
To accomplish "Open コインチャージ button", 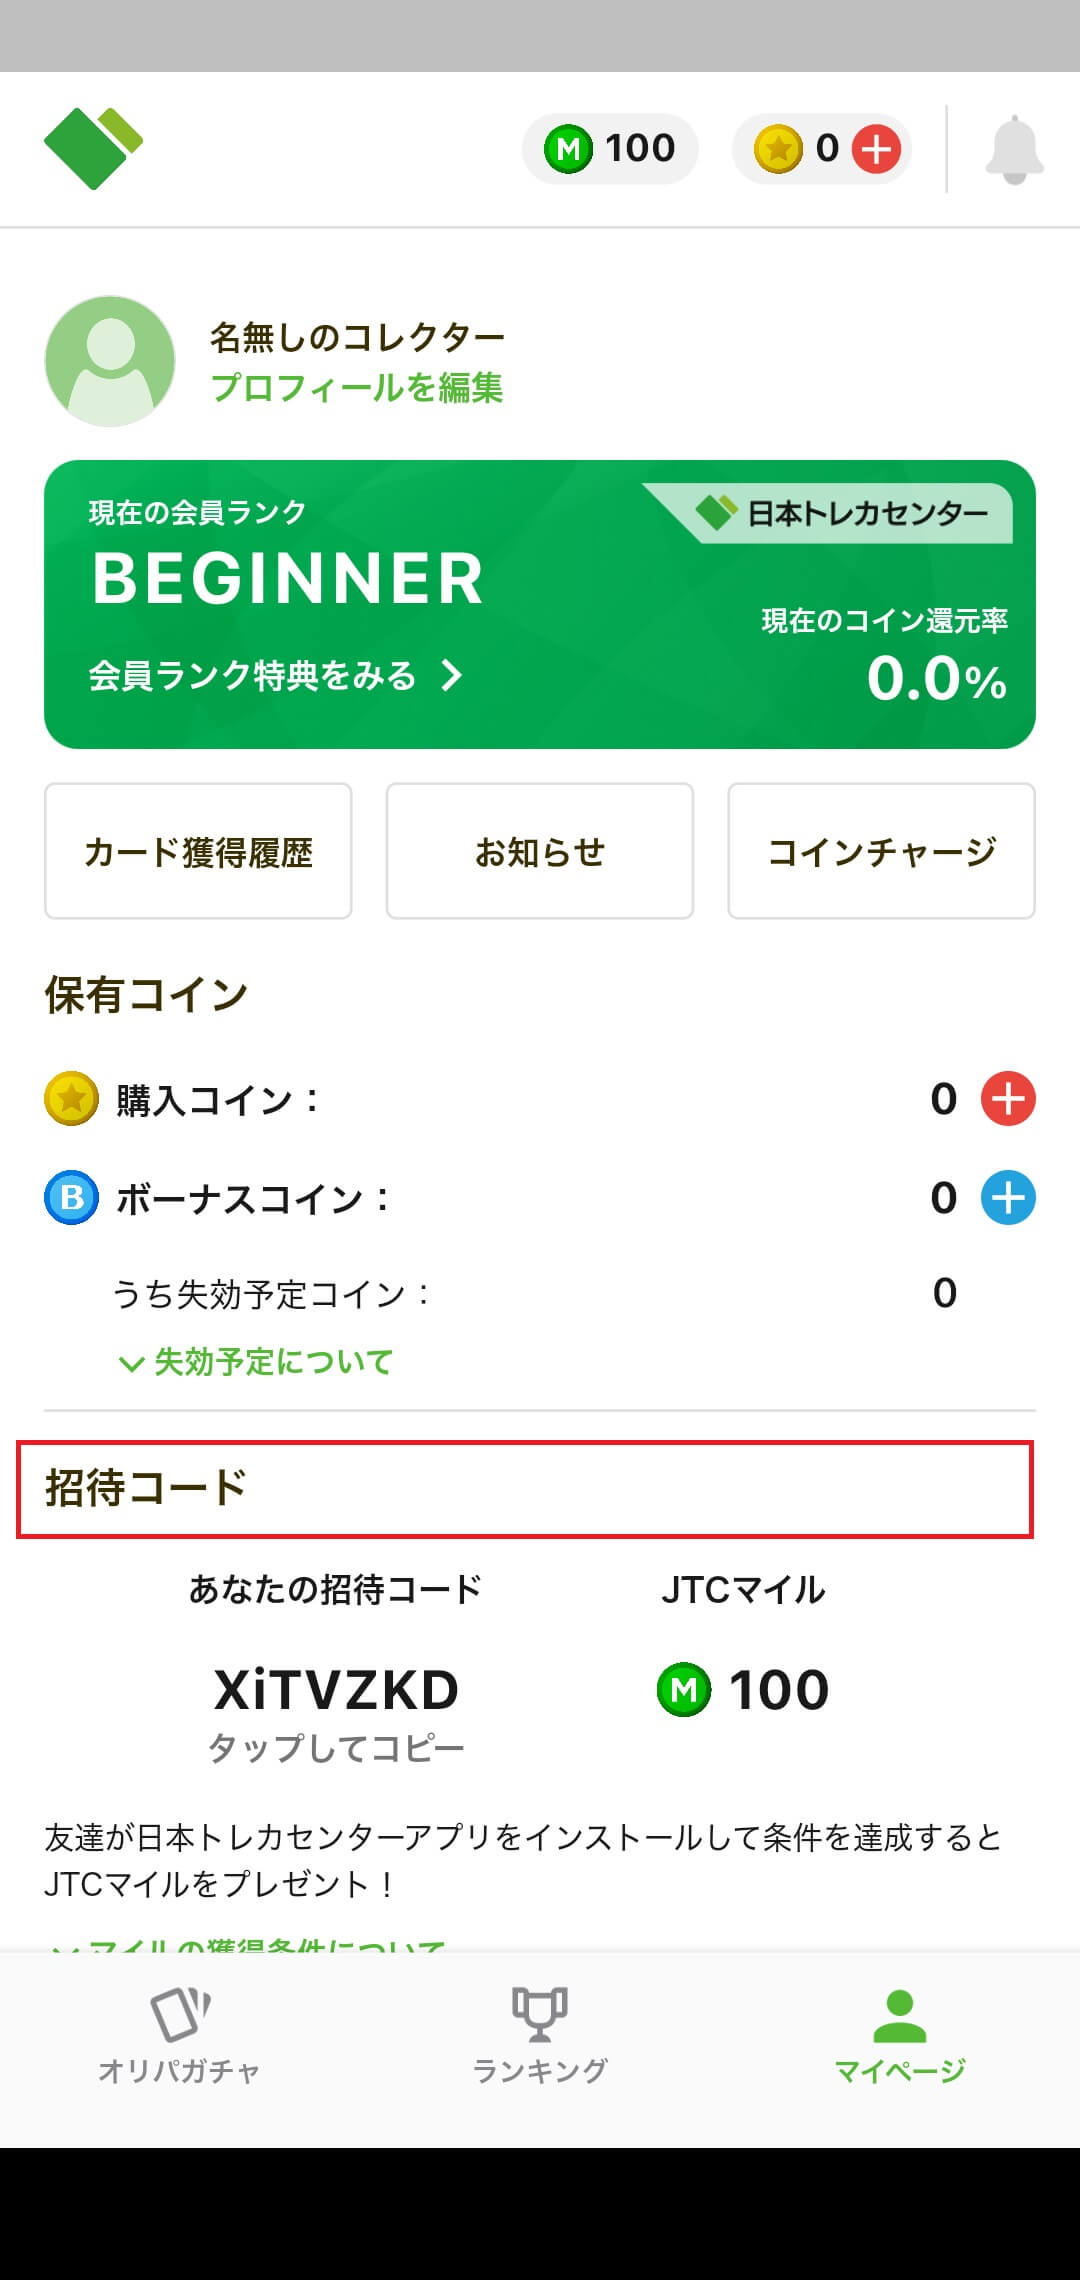I will (881, 852).
